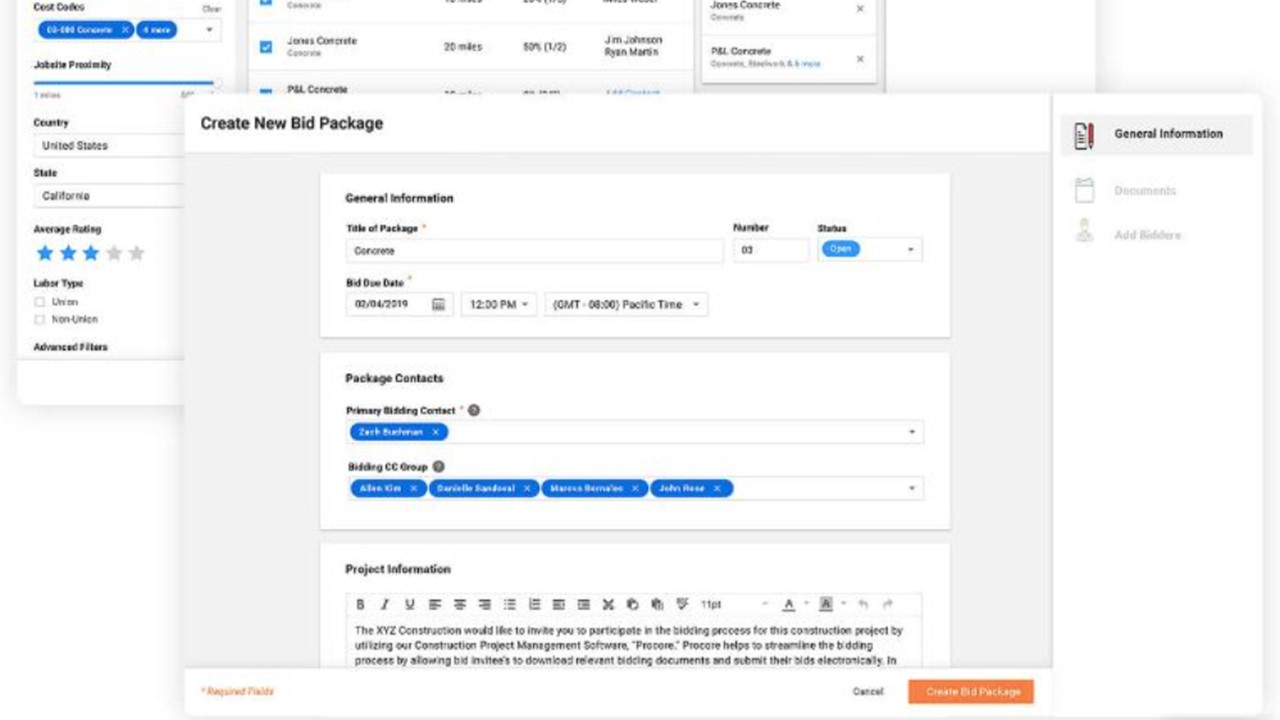
Task: Remove Allen Kim from Bidding CC Group
Action: pyautogui.click(x=413, y=488)
